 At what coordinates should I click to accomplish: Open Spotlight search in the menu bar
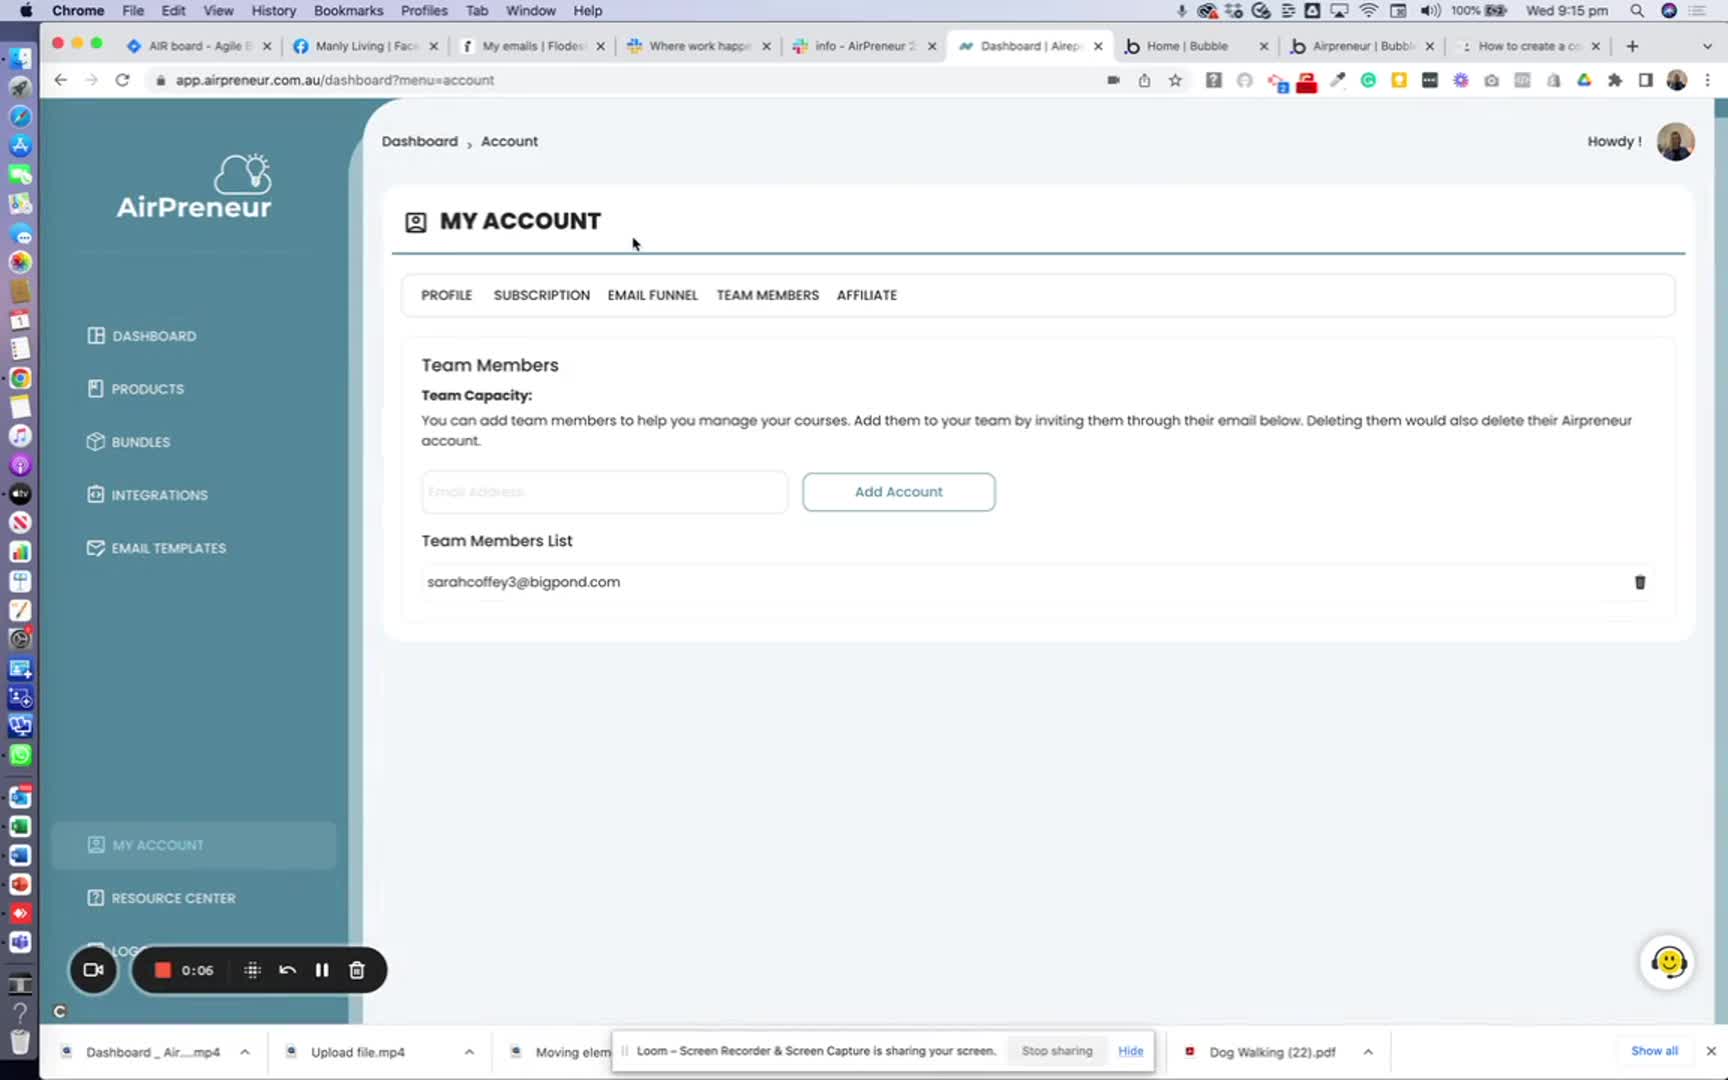pyautogui.click(x=1637, y=10)
